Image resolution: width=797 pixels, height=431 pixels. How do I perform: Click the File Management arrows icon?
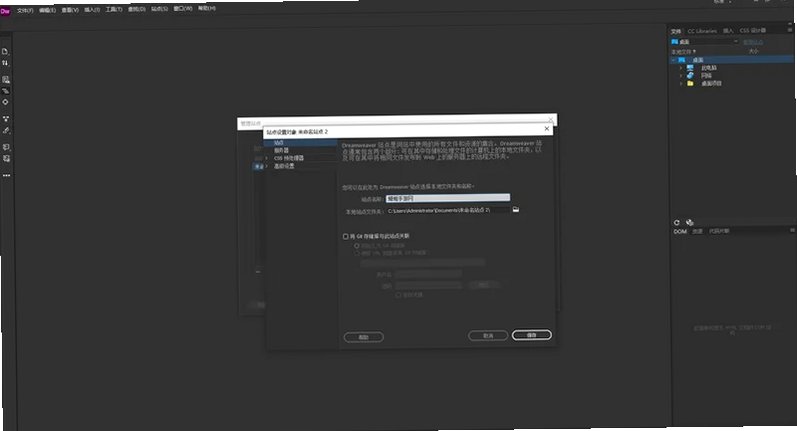tap(5, 64)
